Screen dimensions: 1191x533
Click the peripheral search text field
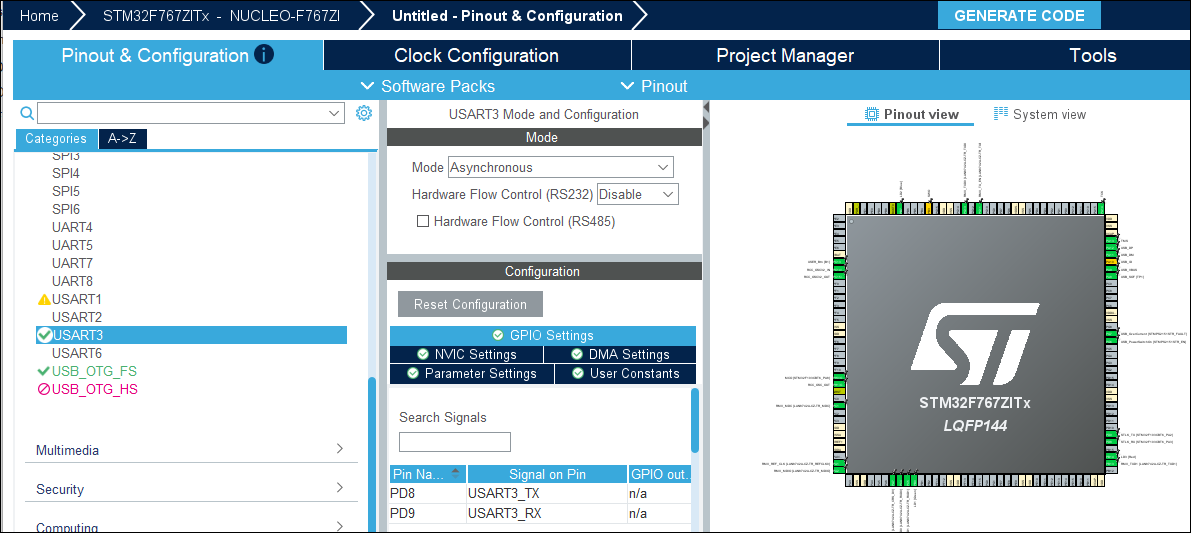pos(182,113)
